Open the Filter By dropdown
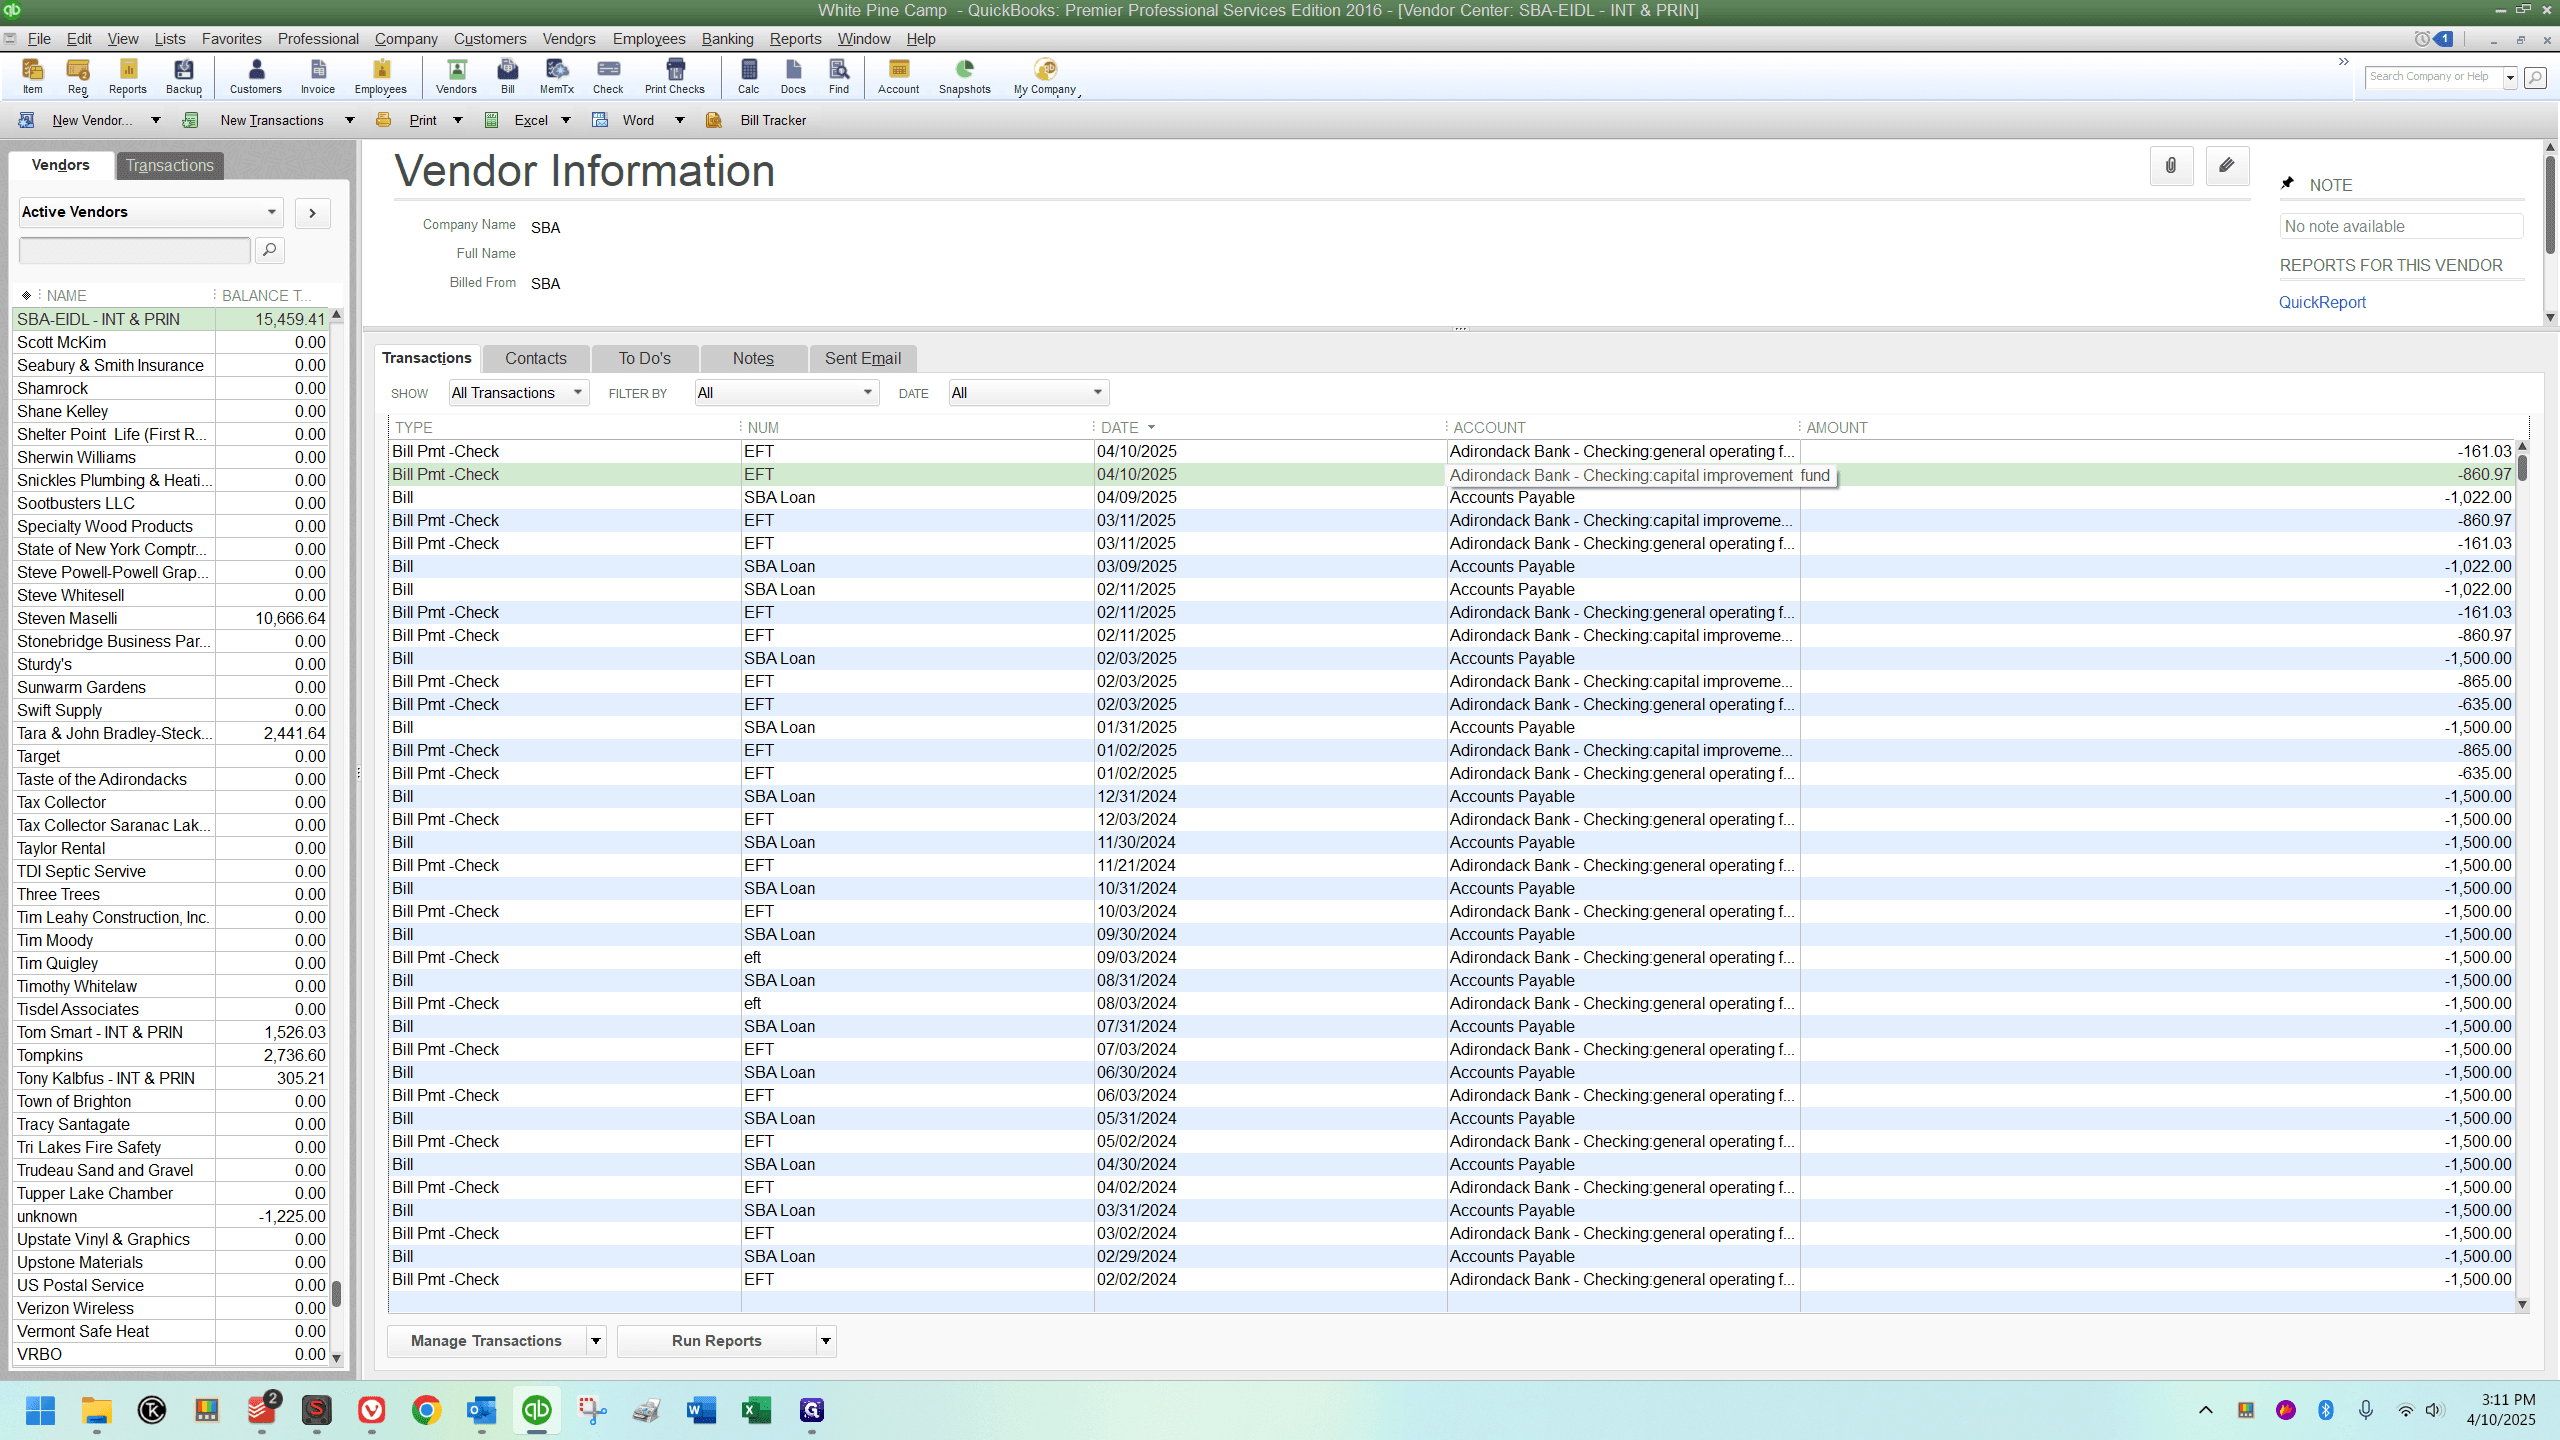2560x1440 pixels. [x=787, y=393]
